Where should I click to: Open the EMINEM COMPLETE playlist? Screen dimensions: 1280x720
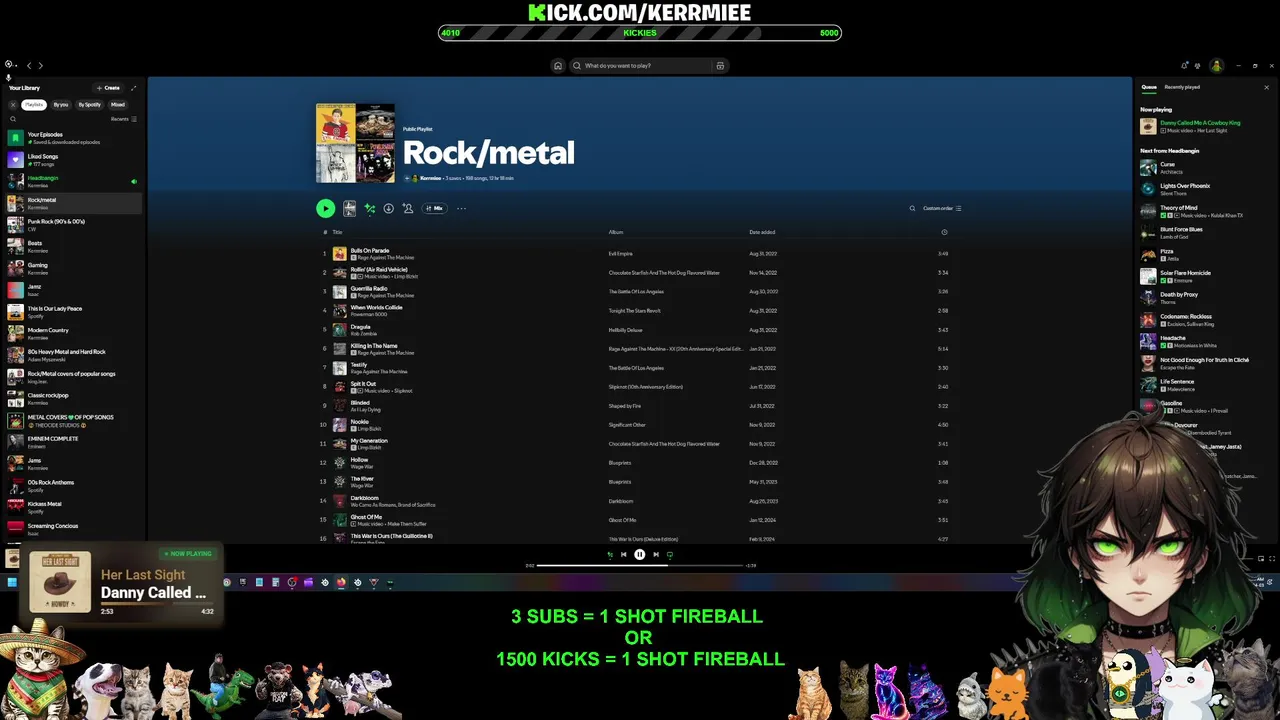click(x=72, y=442)
